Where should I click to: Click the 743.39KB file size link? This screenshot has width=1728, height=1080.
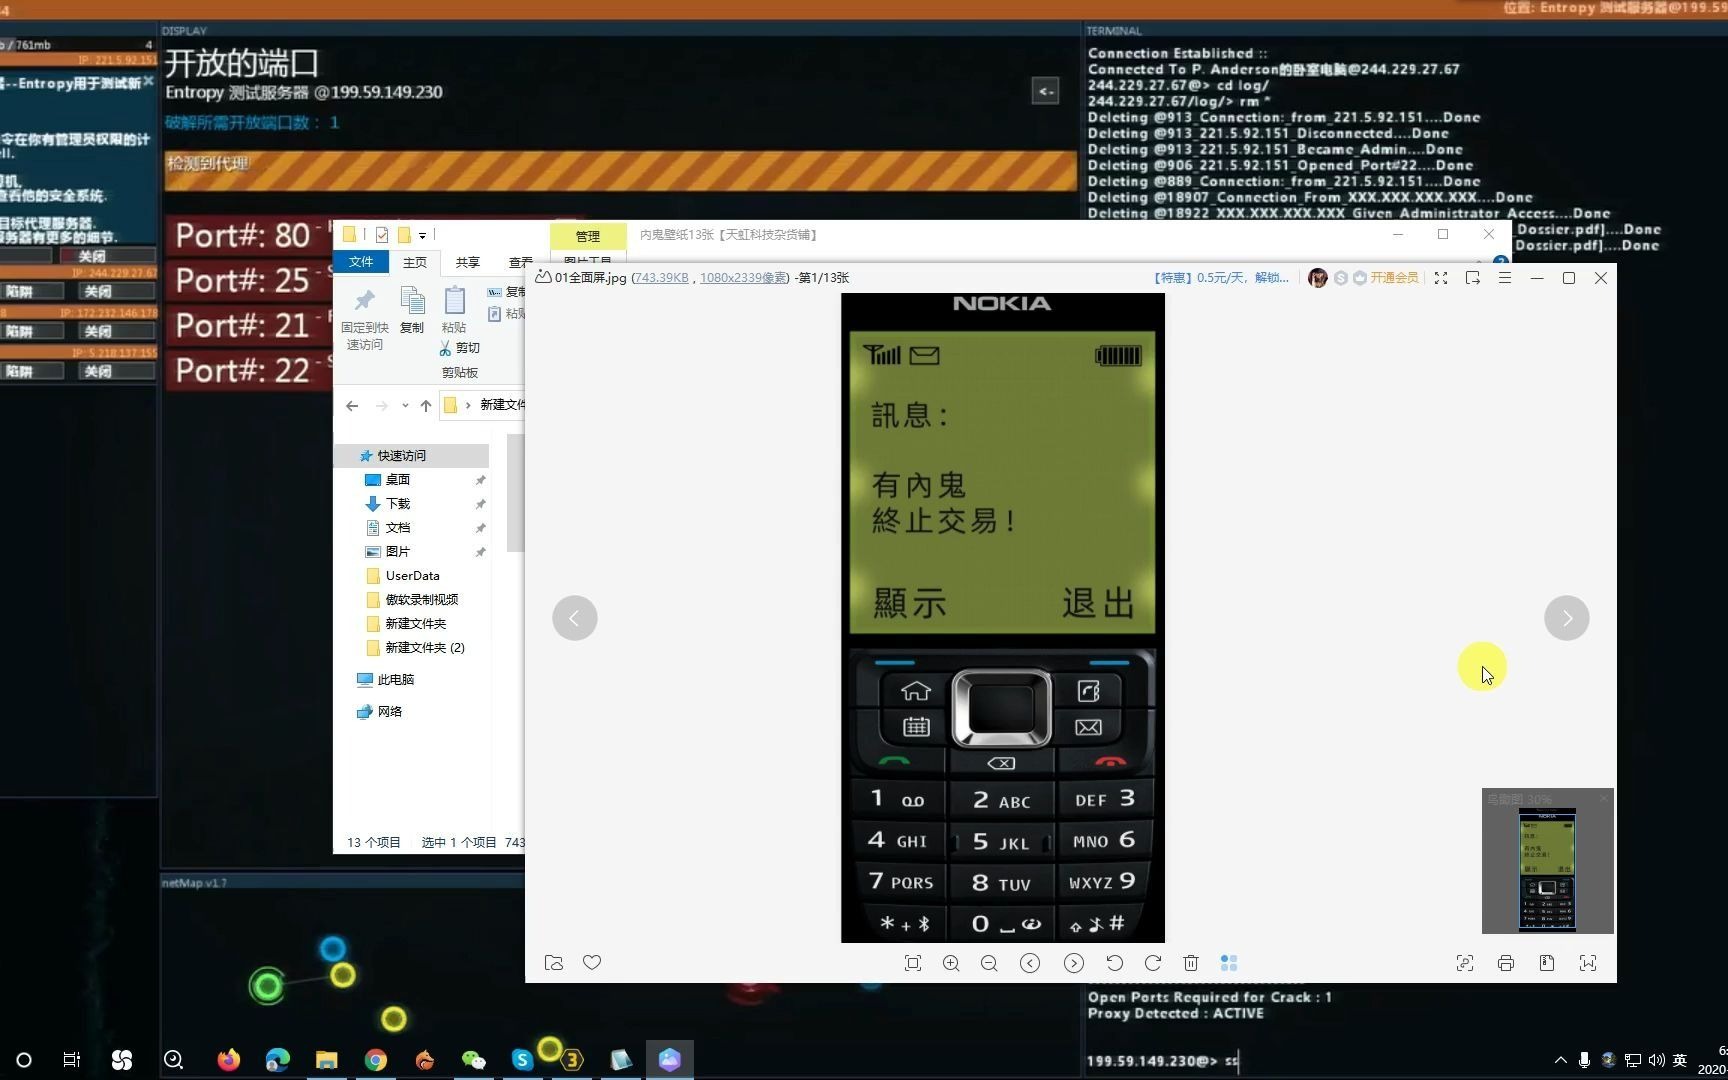661,278
